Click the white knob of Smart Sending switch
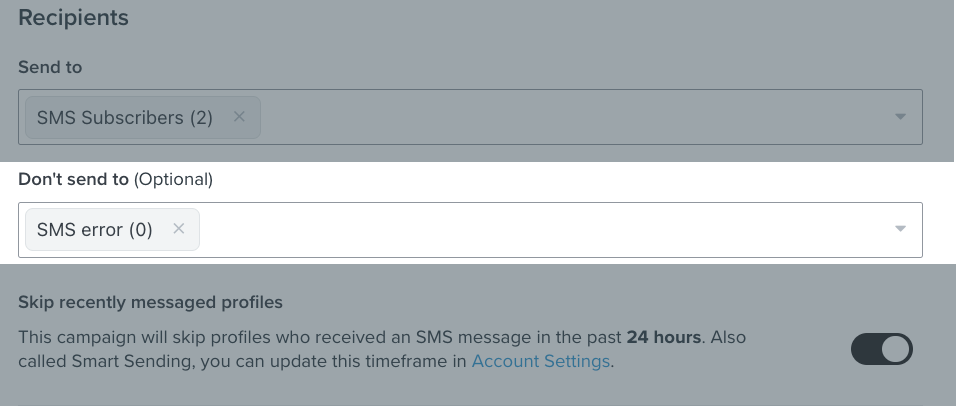The image size is (956, 406). coord(896,349)
